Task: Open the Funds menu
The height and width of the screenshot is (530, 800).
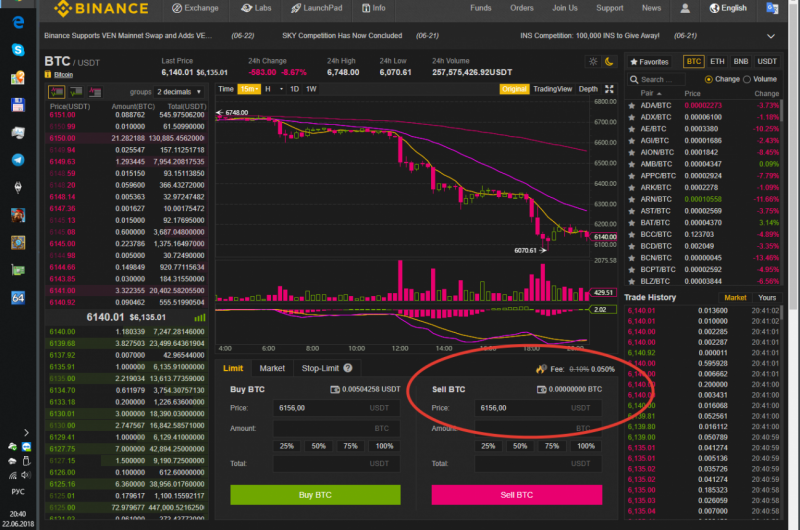Action: click(481, 8)
